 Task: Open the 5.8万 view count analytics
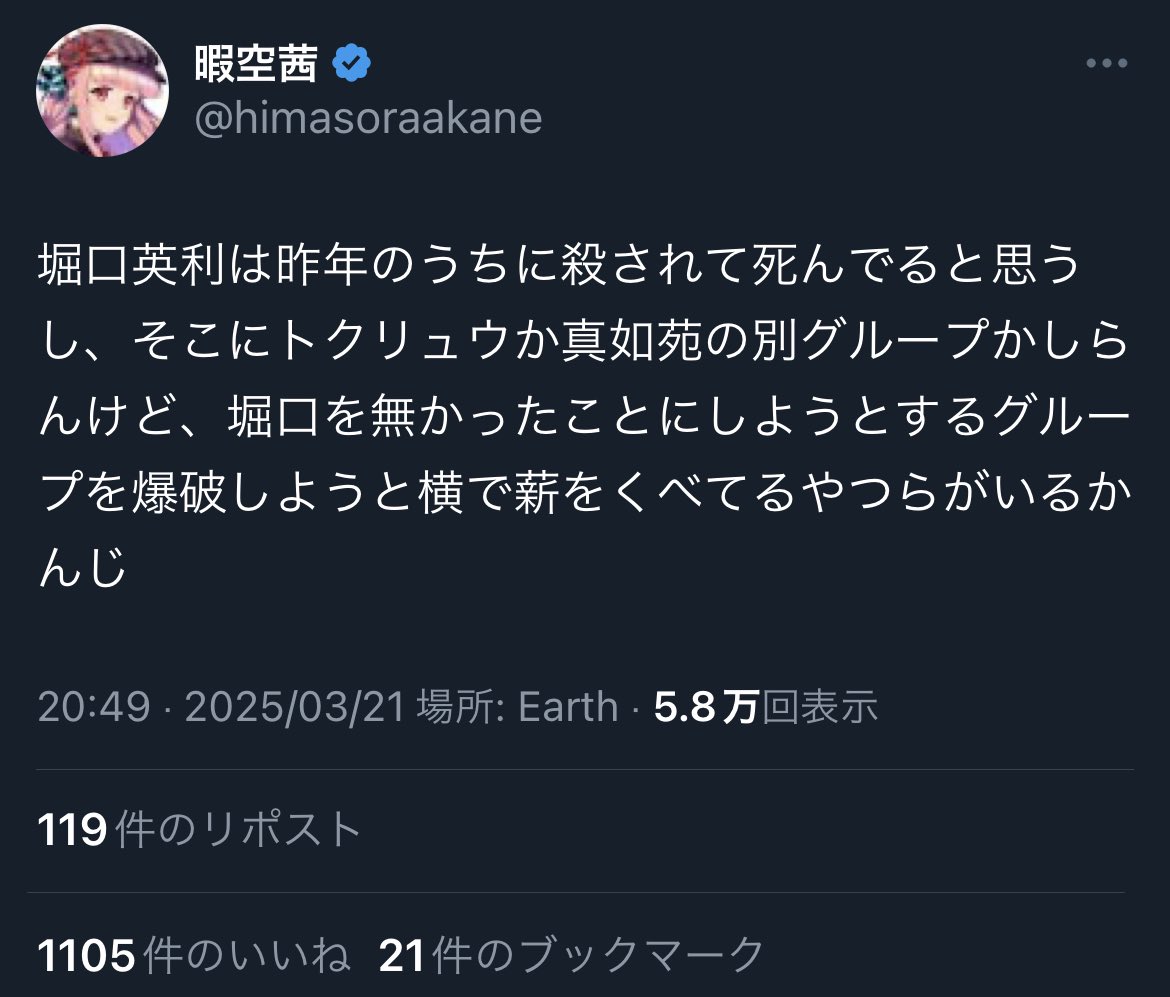[x=705, y=708]
